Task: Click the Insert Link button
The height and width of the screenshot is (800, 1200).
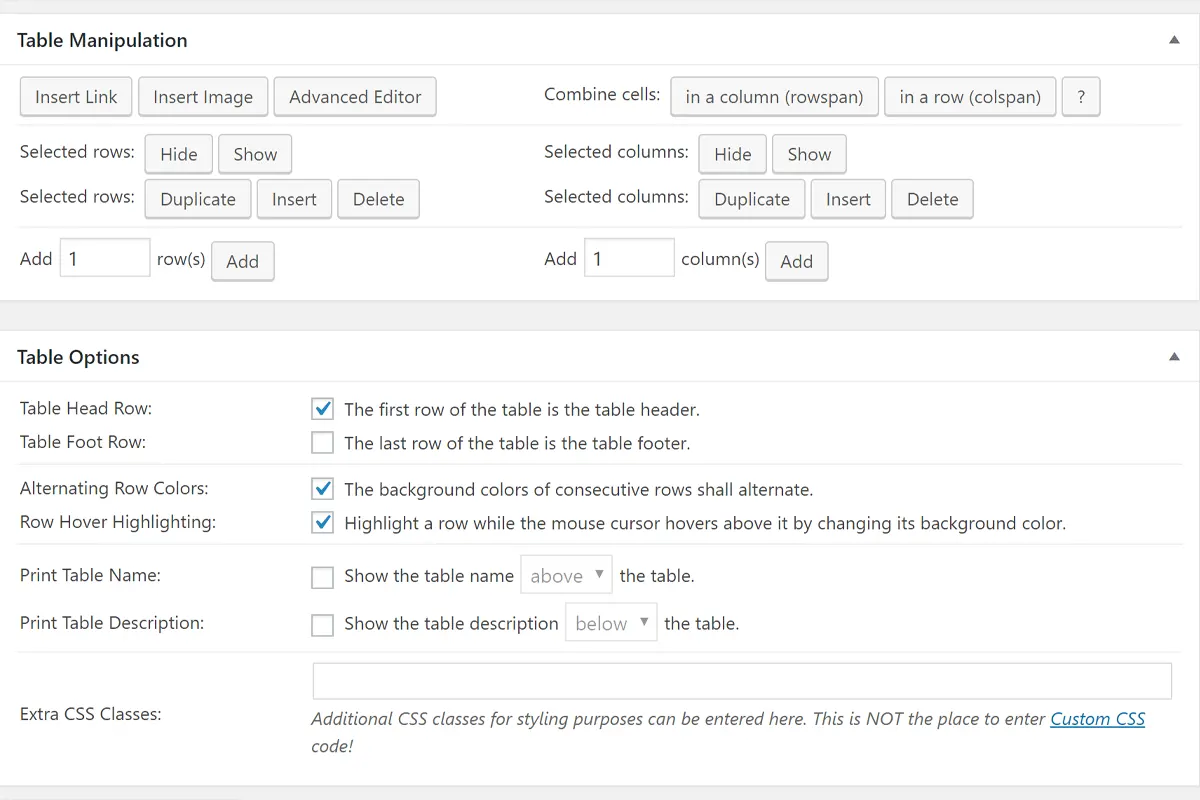Action: point(76,97)
